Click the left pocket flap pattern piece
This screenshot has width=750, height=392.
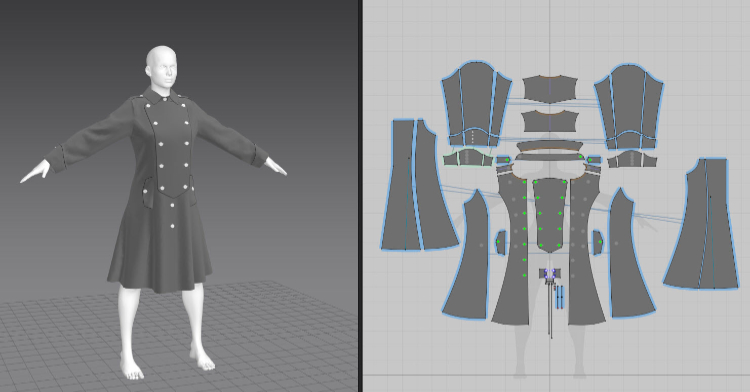501,243
